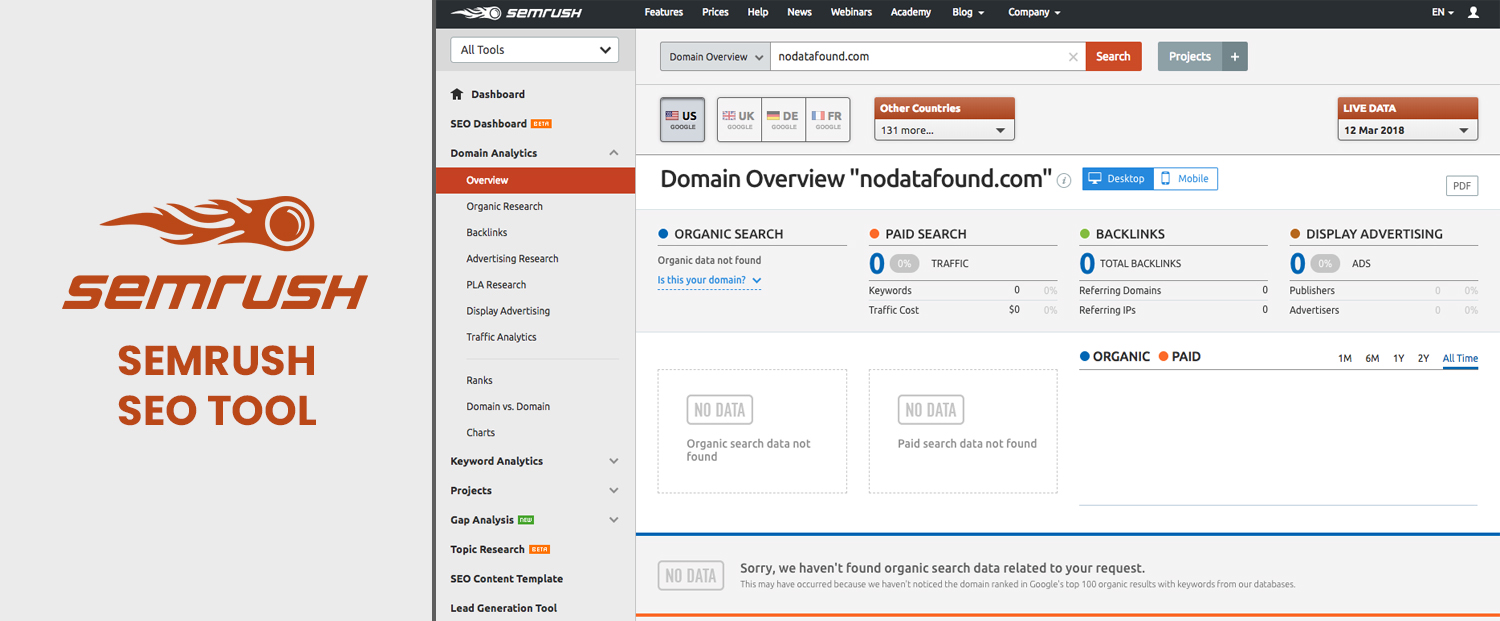
Task: Toggle the PAID series in chart legend
Action: (x=1180, y=356)
